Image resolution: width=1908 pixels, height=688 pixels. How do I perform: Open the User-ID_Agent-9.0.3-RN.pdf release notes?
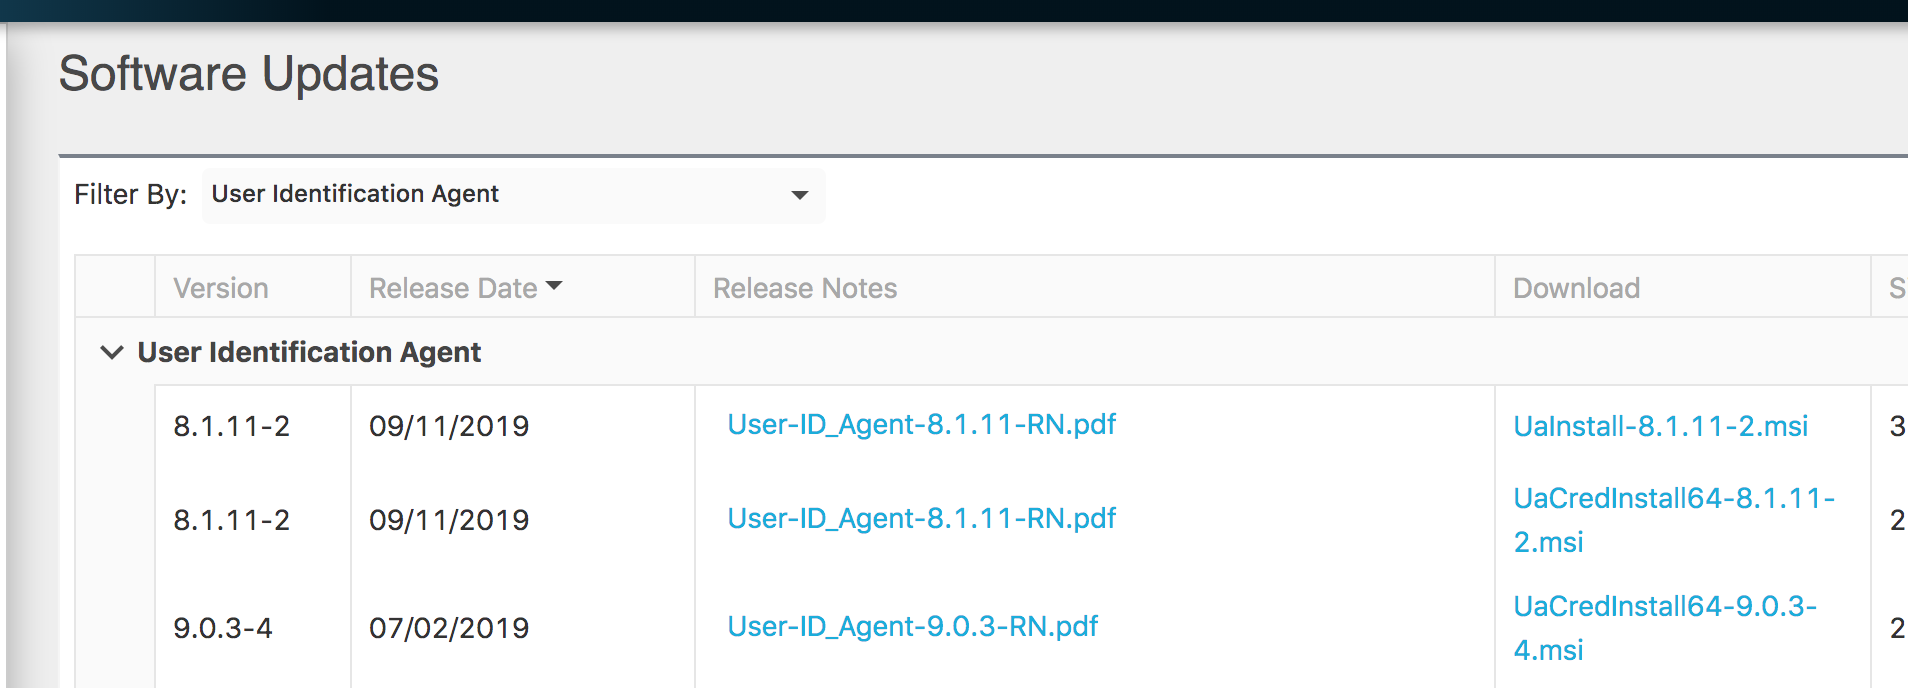pos(912,626)
